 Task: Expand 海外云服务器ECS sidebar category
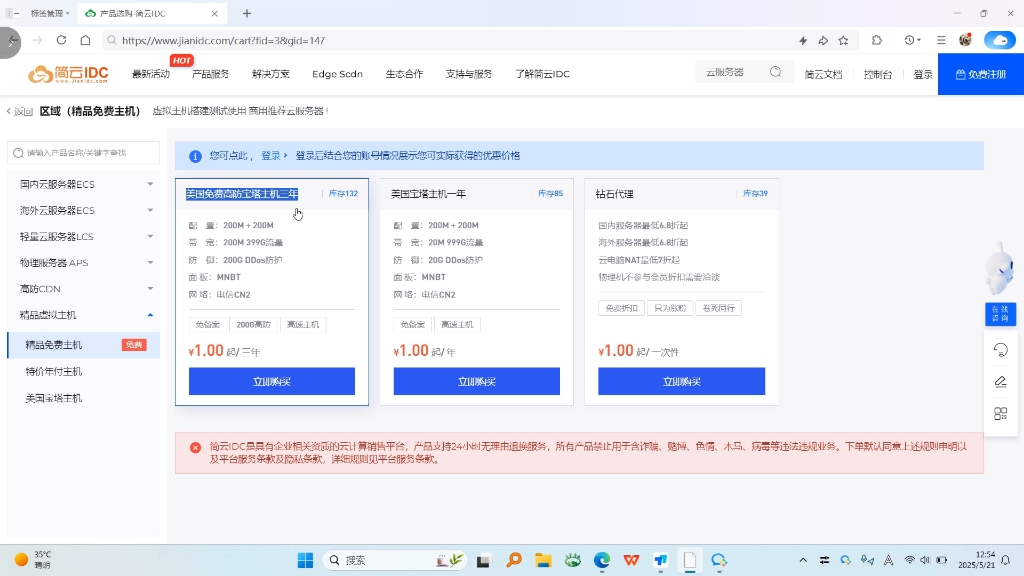pos(85,210)
